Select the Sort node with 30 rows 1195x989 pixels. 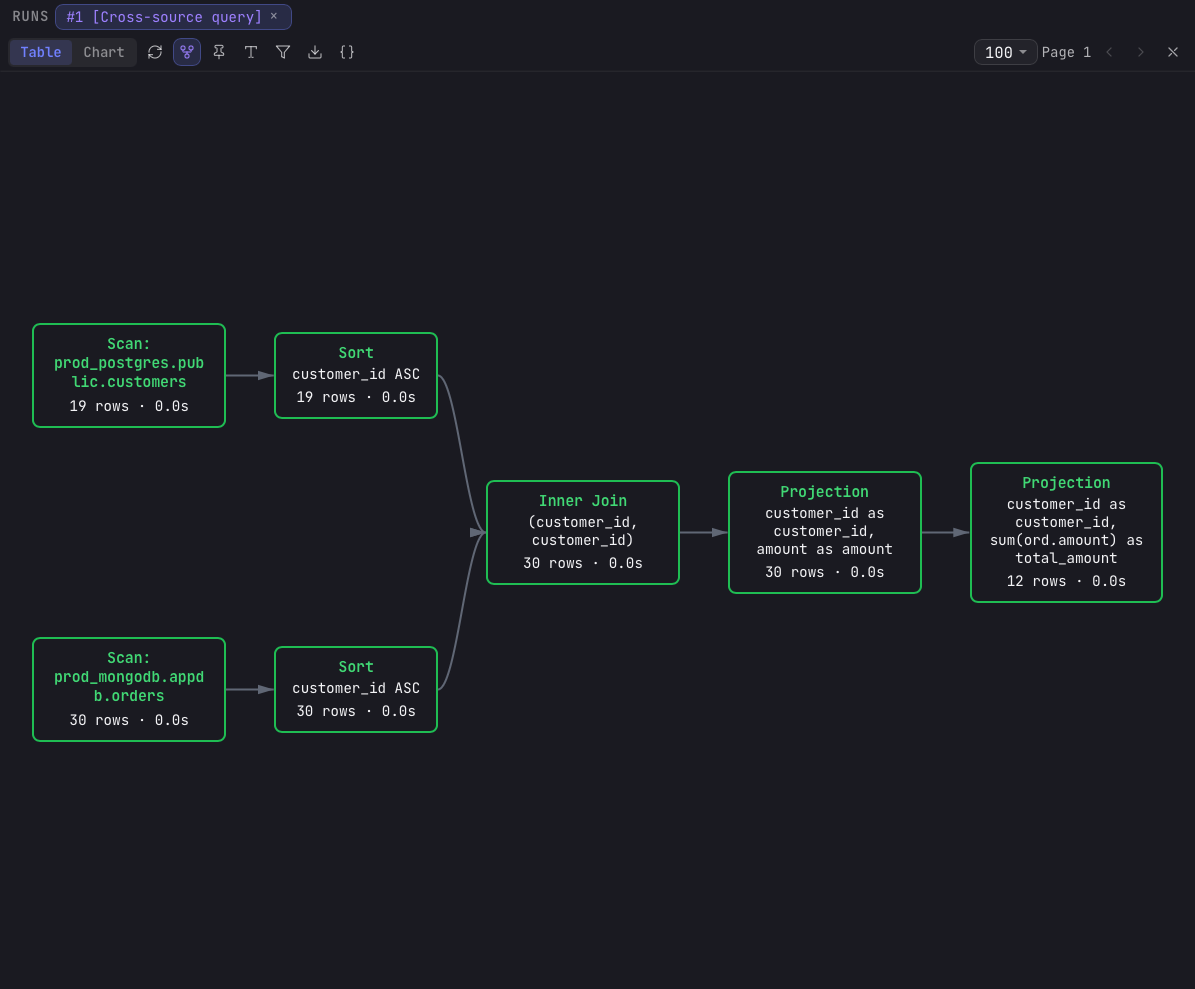(356, 690)
